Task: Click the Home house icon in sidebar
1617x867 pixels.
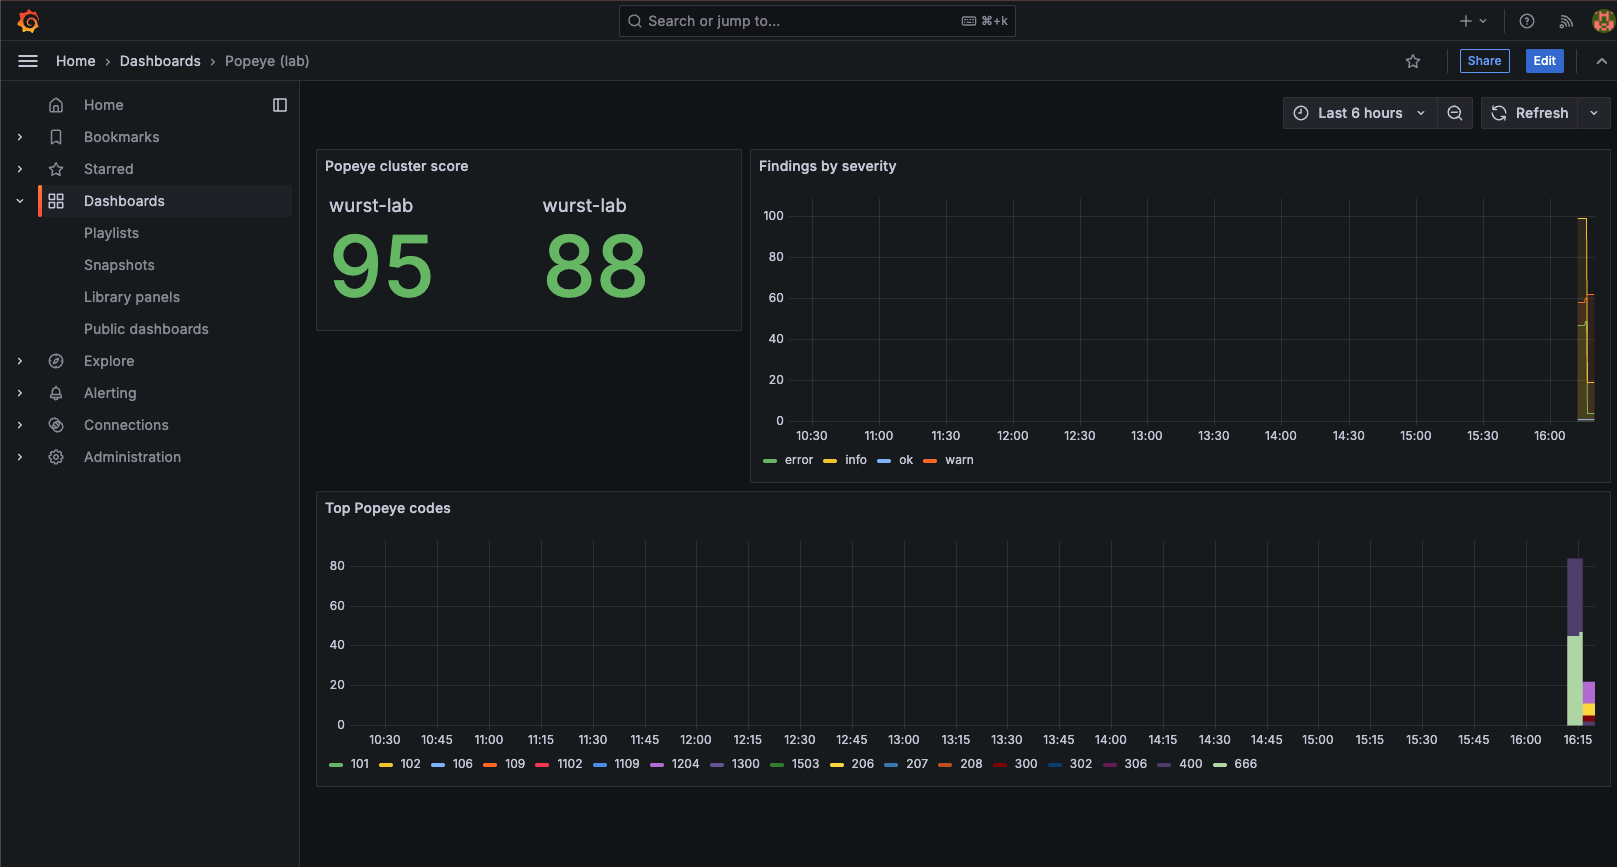Action: point(56,105)
